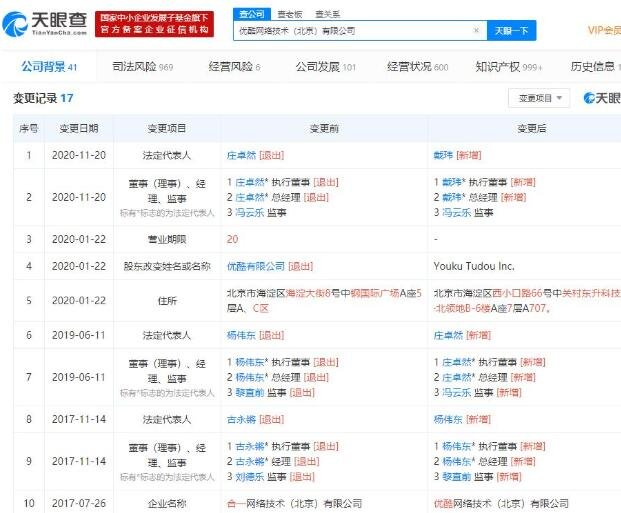The image size is (621, 513).
Task: Open the 经营风险 tab
Action: (234, 67)
